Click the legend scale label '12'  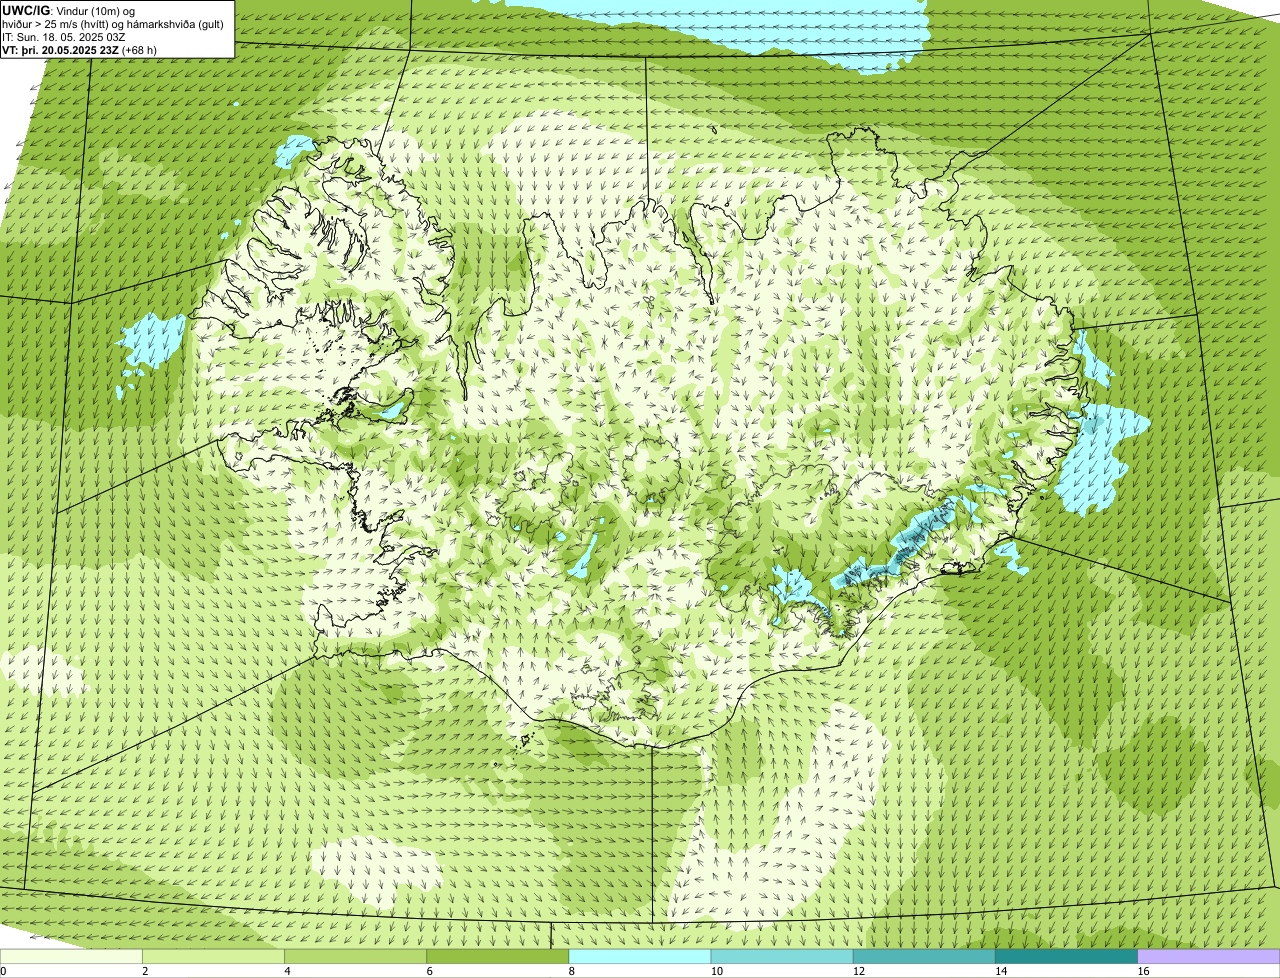859,971
